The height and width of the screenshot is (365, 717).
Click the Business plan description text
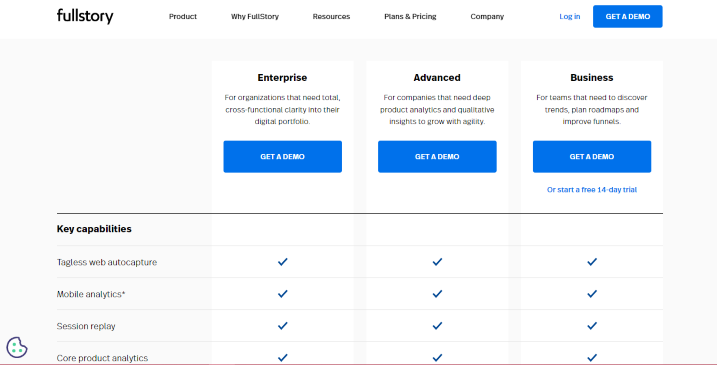point(592,109)
